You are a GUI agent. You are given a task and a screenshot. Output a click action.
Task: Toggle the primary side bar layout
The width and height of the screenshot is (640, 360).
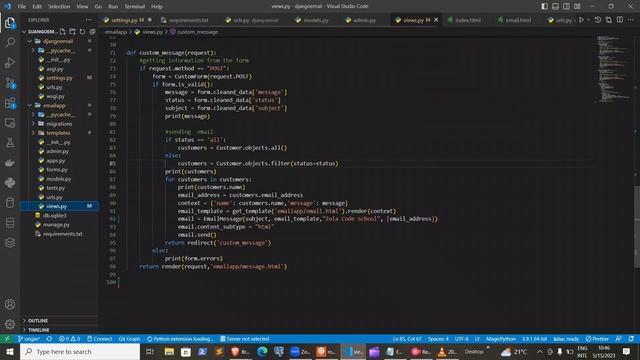(x=544, y=6)
